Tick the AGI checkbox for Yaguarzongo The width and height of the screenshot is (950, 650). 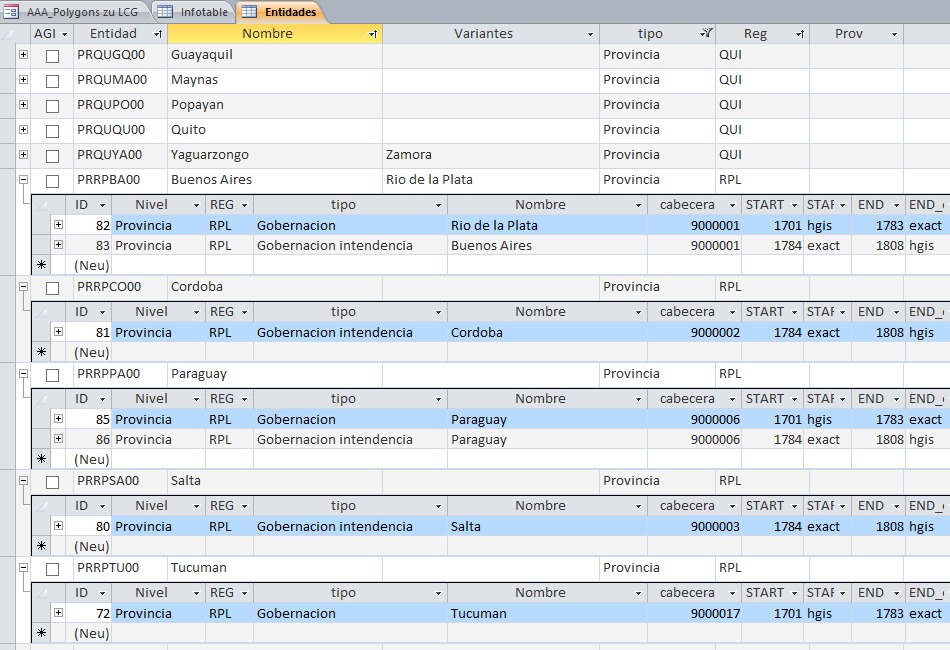52,156
